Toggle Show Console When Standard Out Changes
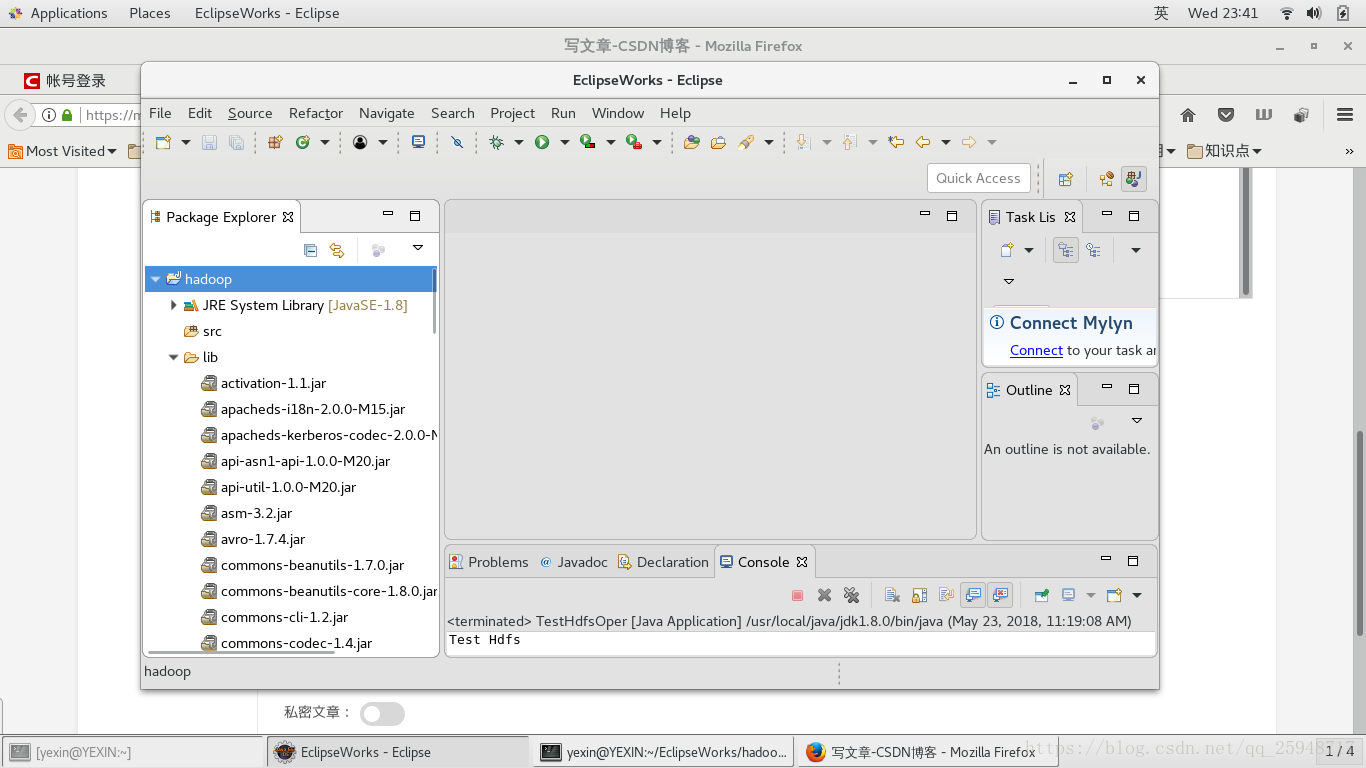The height and width of the screenshot is (768, 1366). [x=973, y=595]
